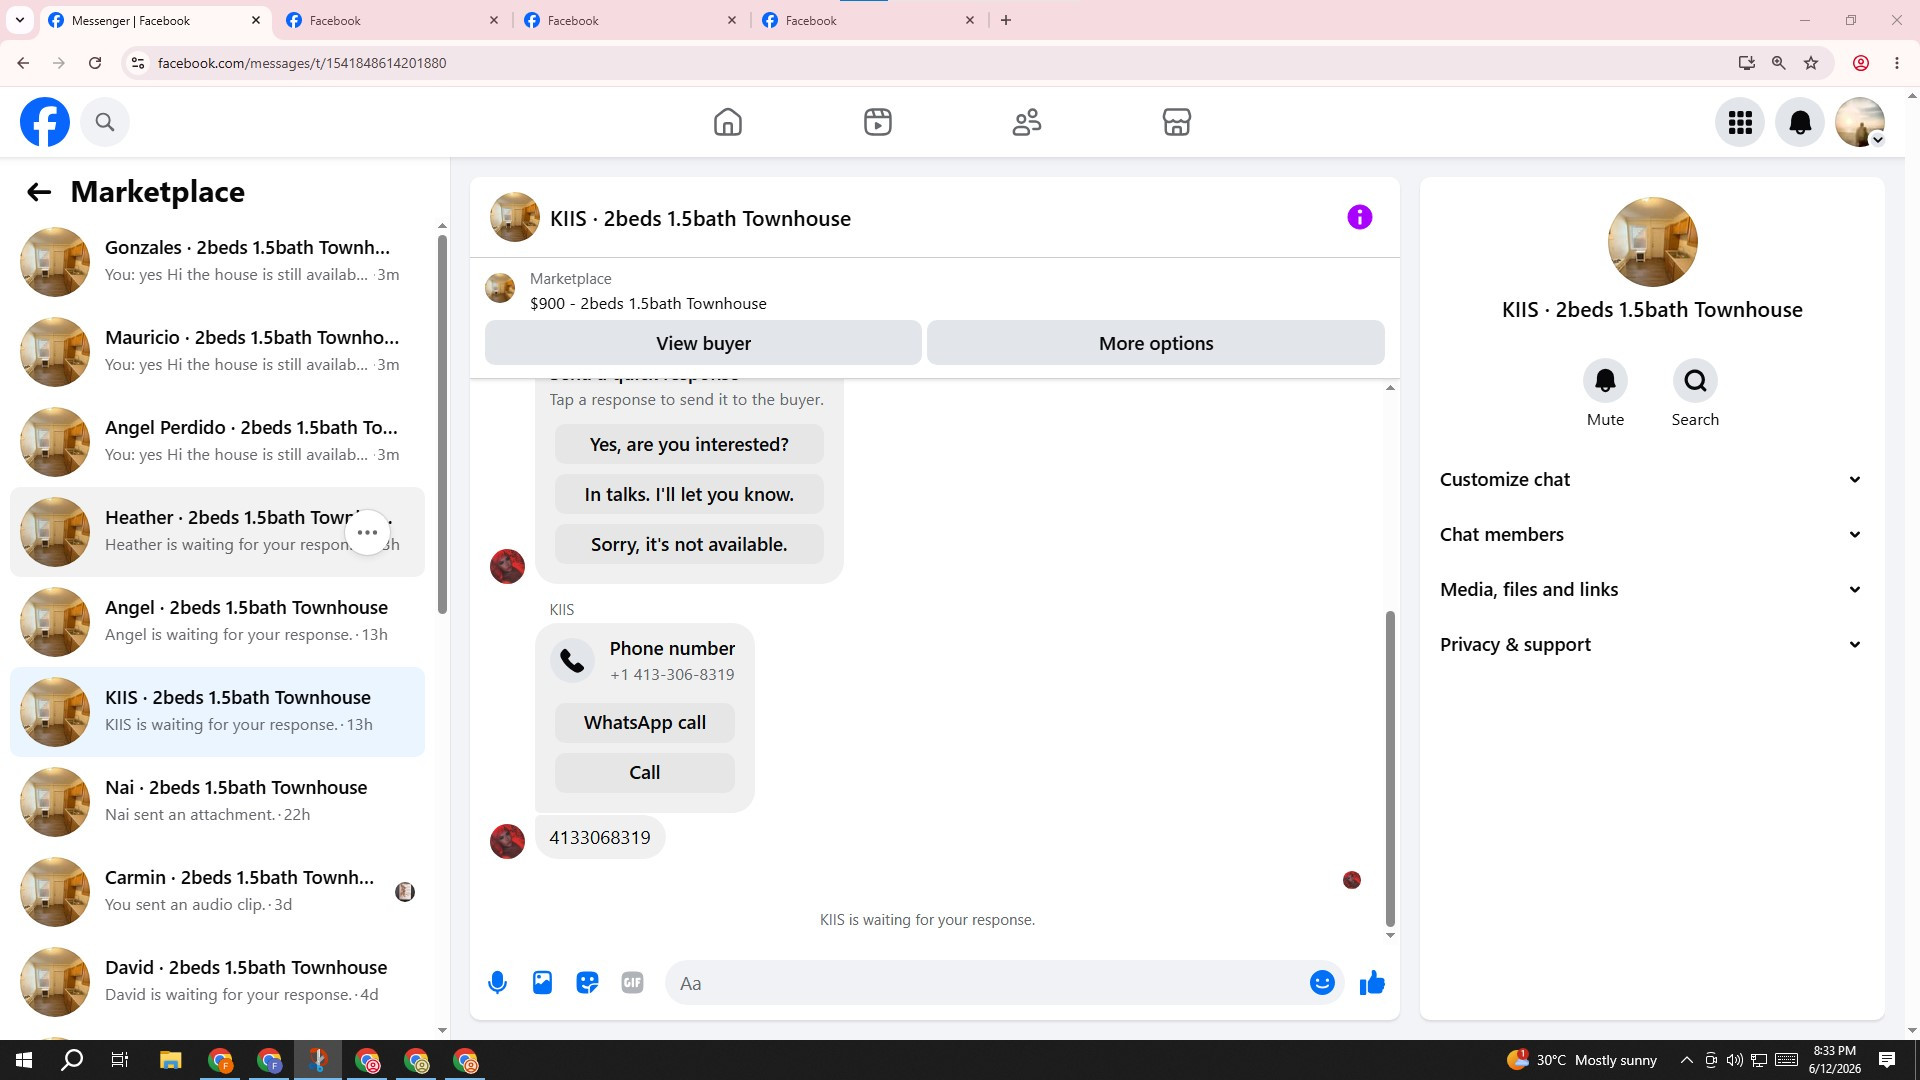Open KIIS listing thumbnail in right panel
The height and width of the screenshot is (1080, 1920).
point(1652,242)
